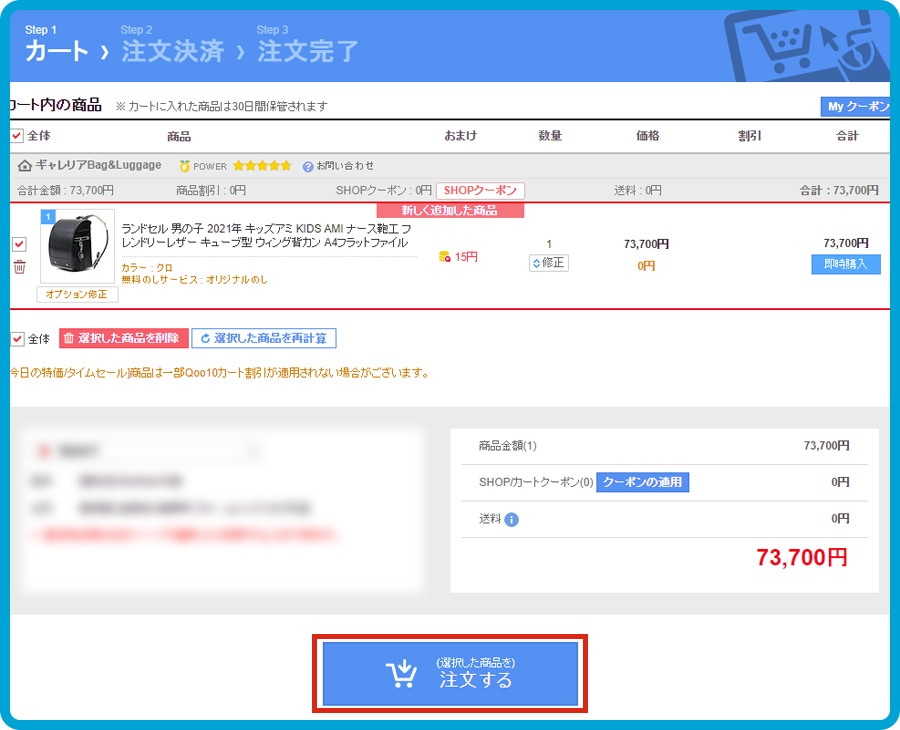Uncheck the top 全体 select-all checkbox
Viewport: 900px width, 730px height.
(x=17, y=136)
